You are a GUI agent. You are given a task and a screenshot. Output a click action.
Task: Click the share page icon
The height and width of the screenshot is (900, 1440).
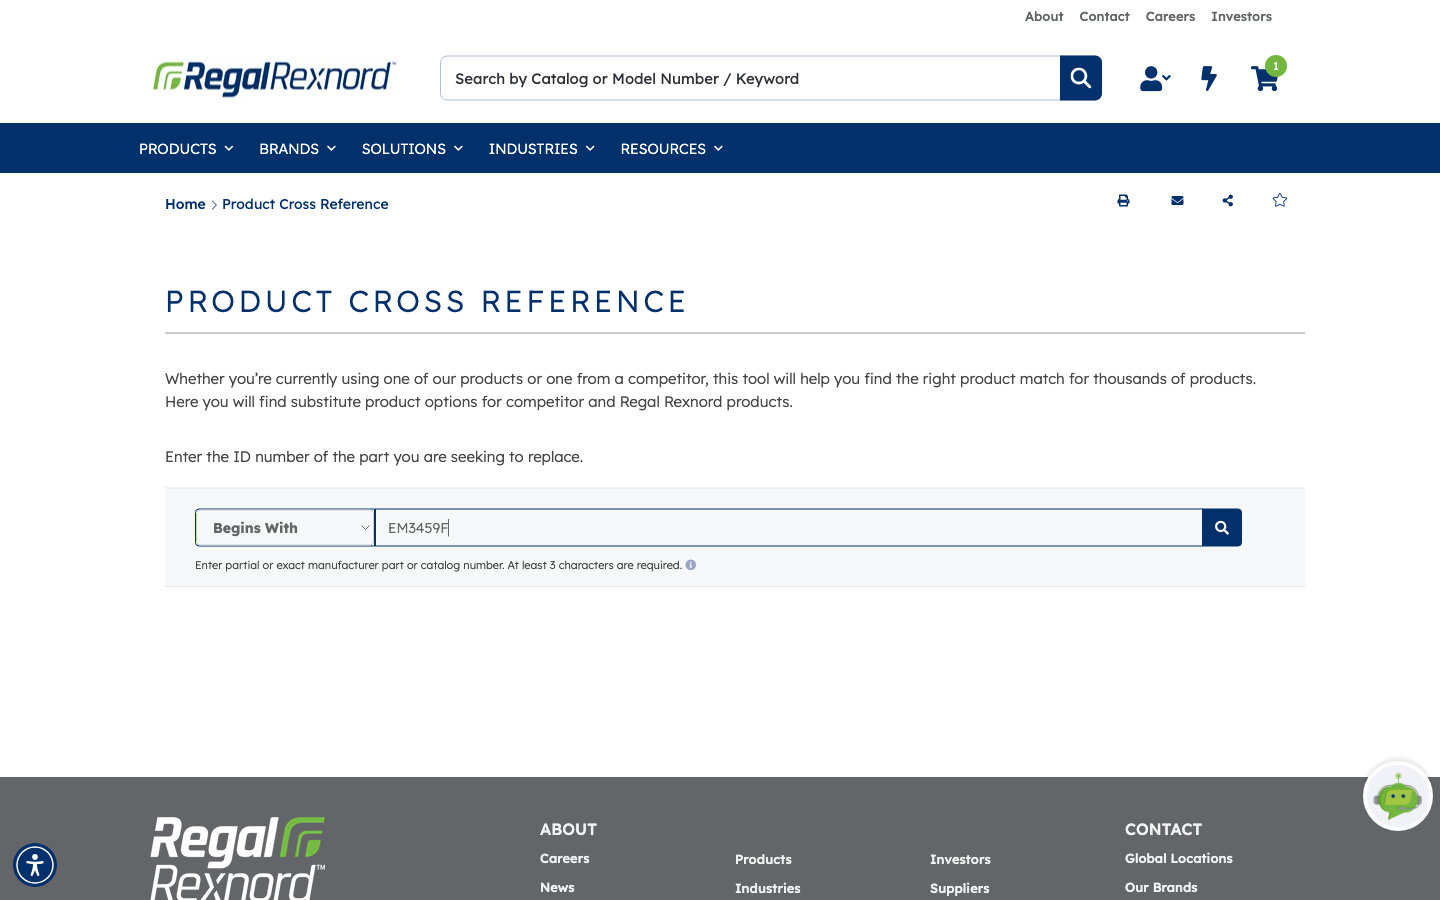pos(1228,200)
